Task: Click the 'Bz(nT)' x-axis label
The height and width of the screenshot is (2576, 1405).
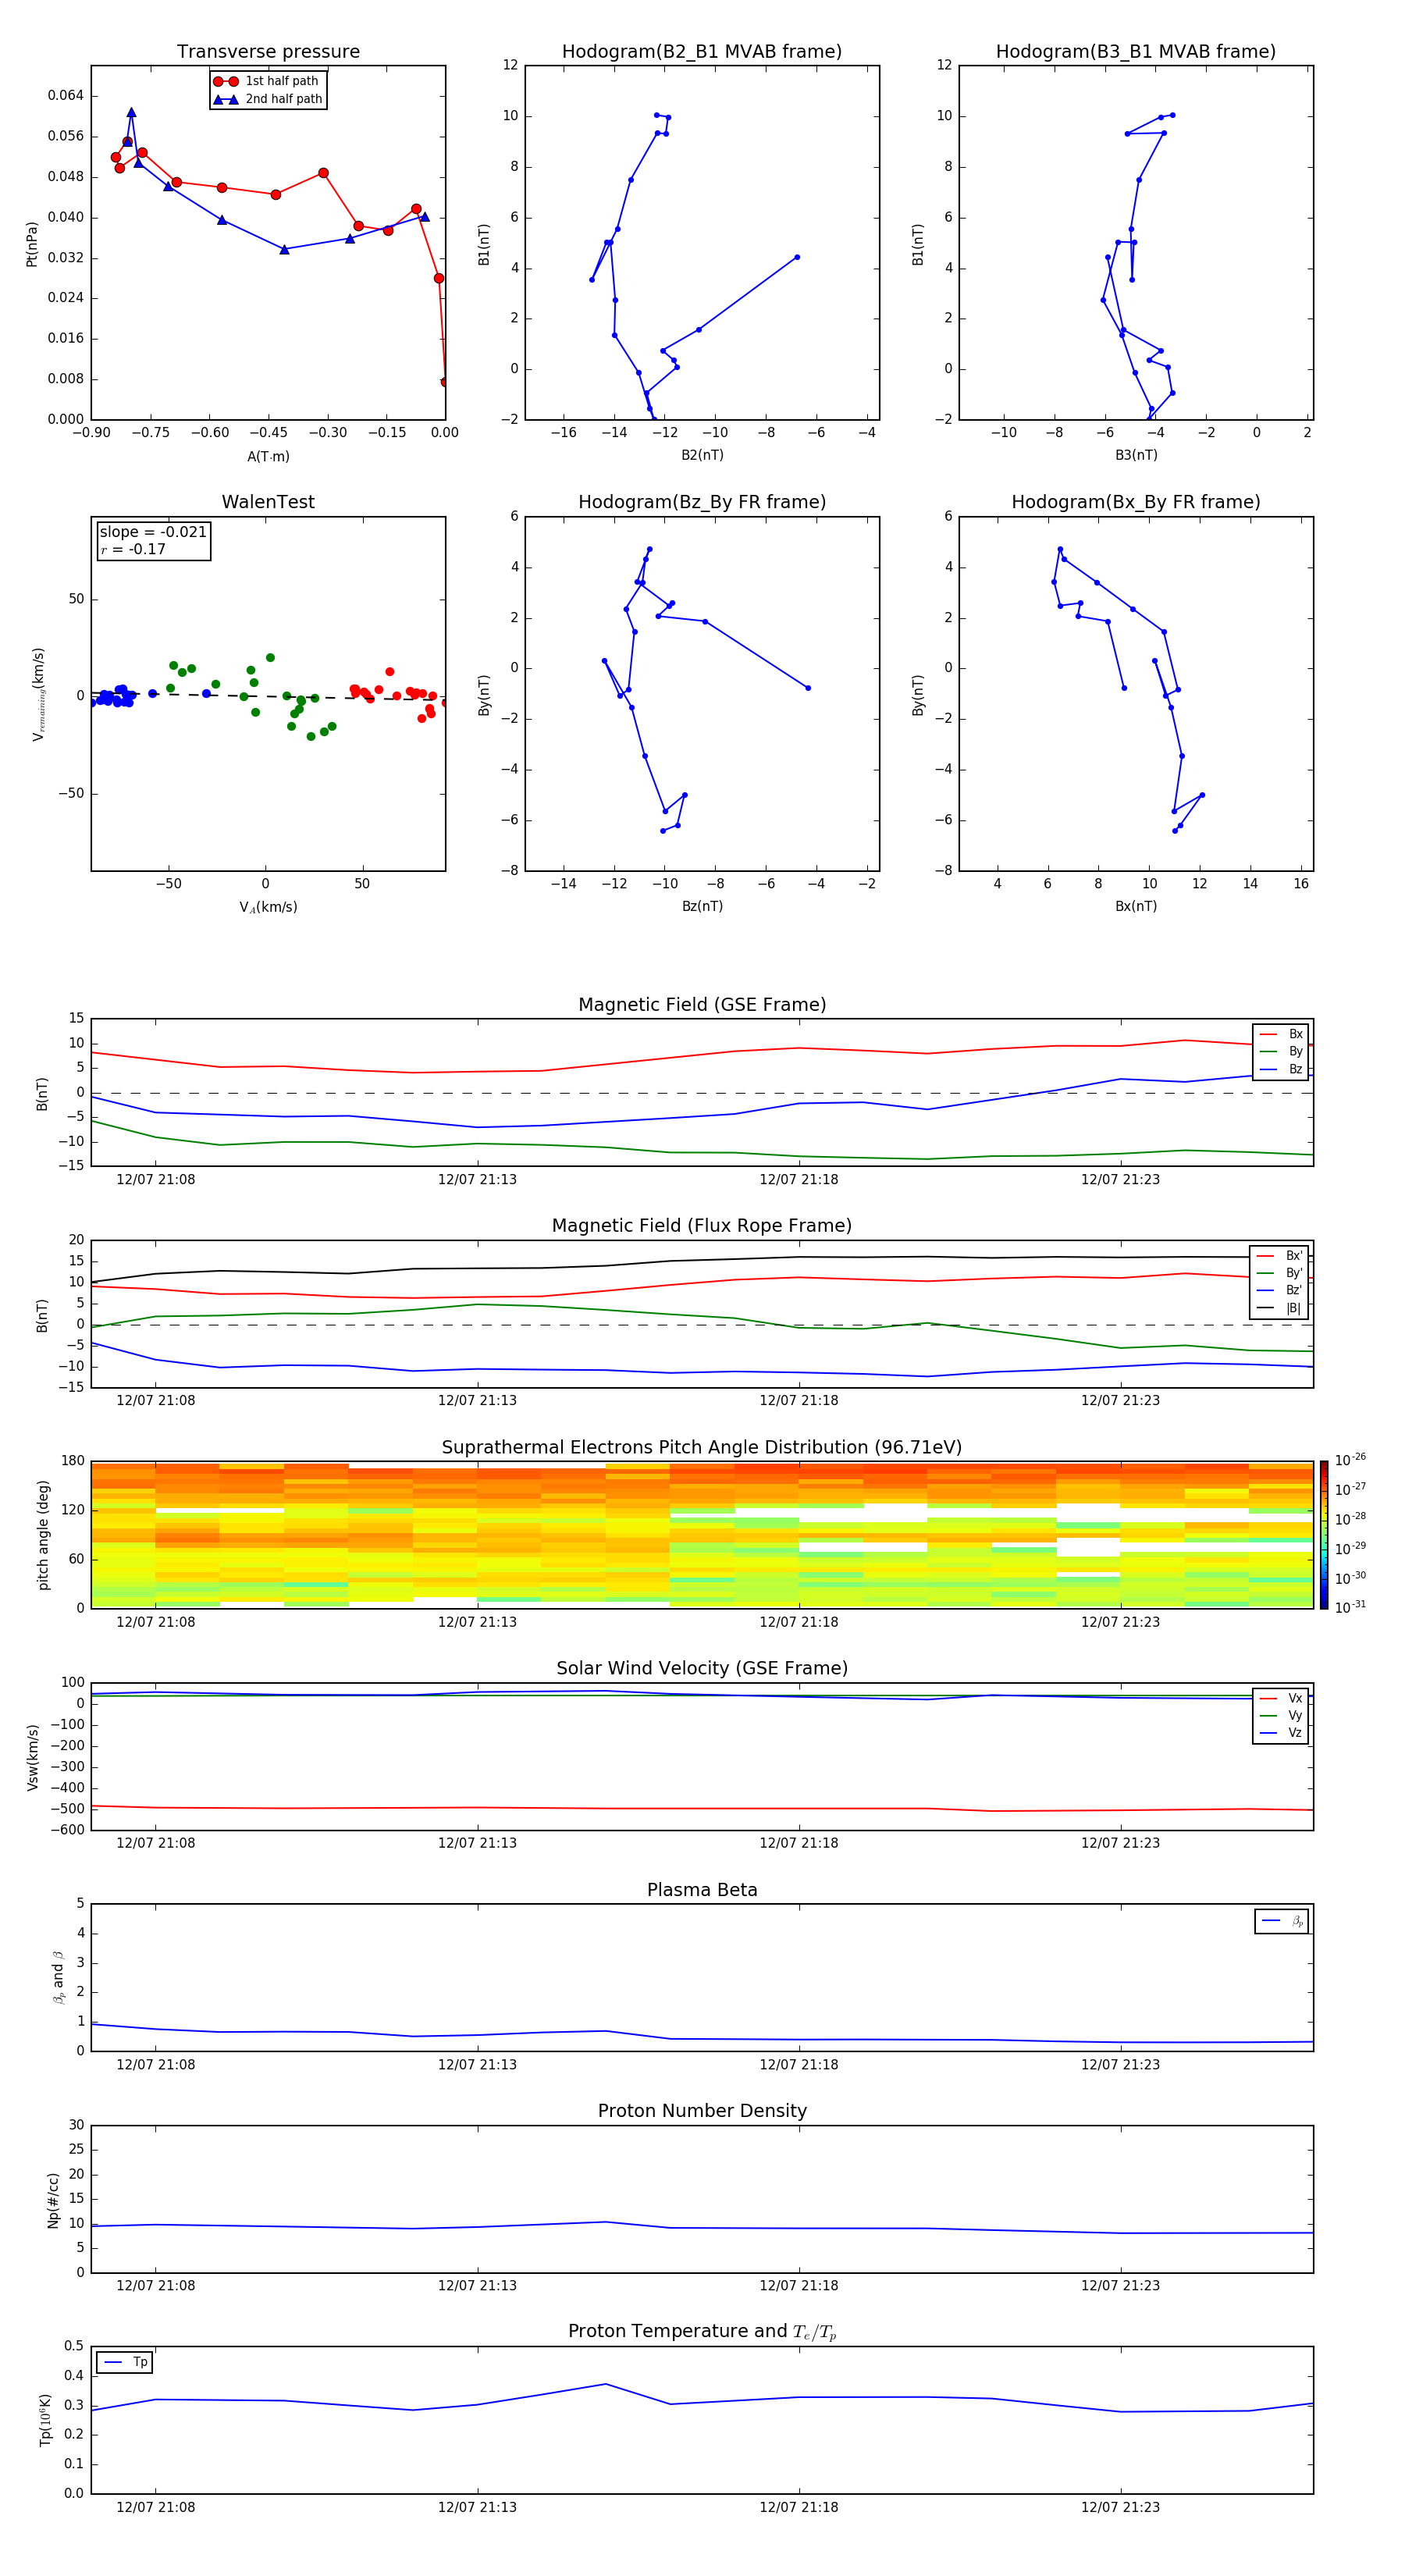Action: [x=702, y=906]
